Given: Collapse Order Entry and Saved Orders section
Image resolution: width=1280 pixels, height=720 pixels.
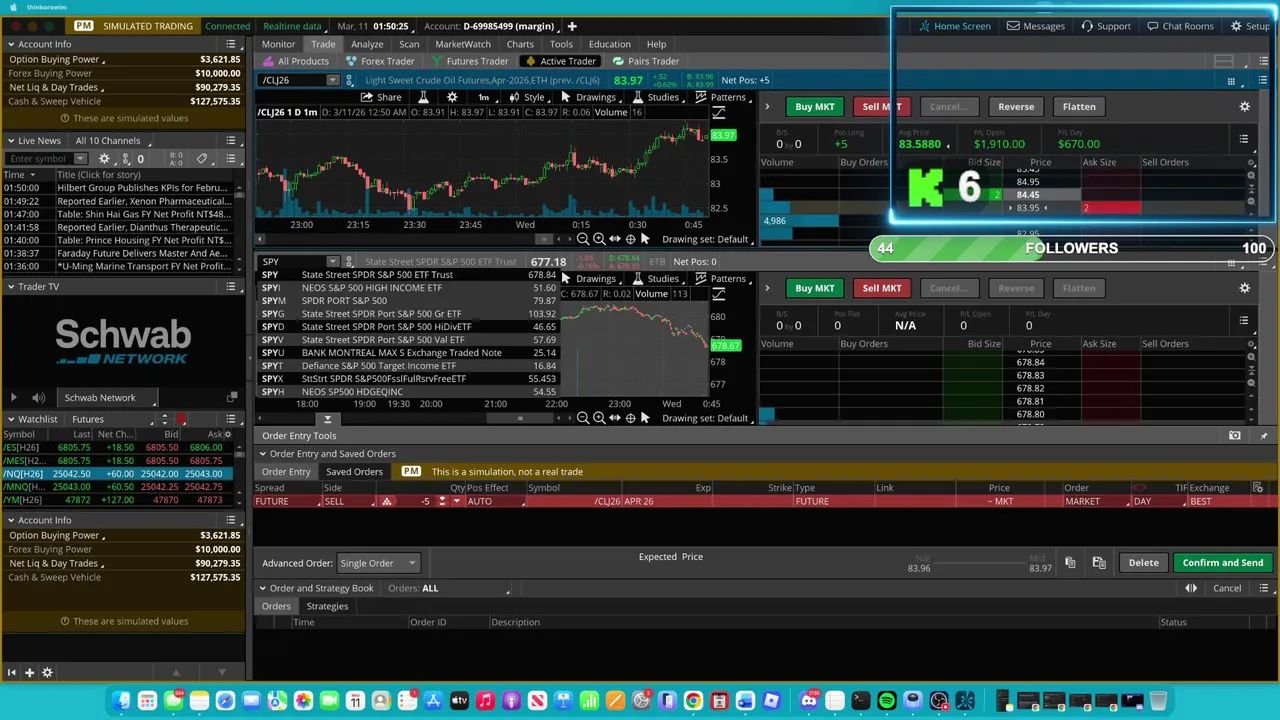Looking at the screenshot, I should tap(262, 454).
